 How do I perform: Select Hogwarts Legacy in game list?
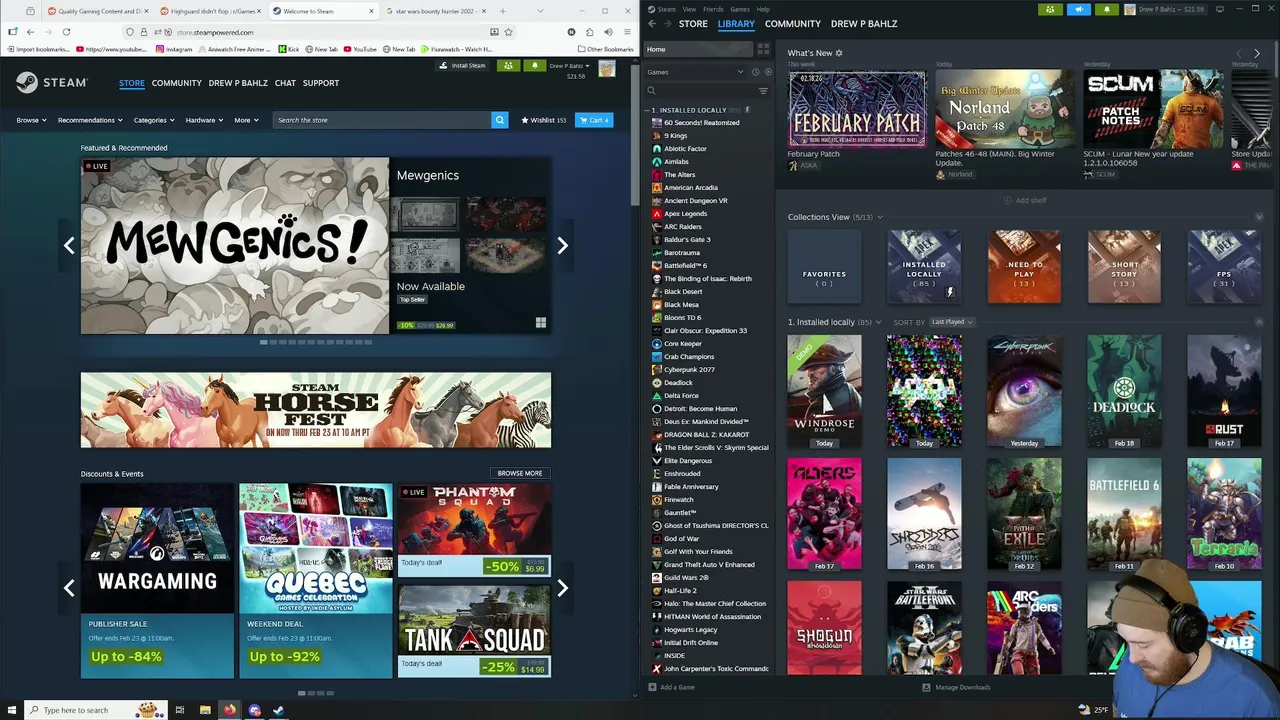tap(690, 630)
